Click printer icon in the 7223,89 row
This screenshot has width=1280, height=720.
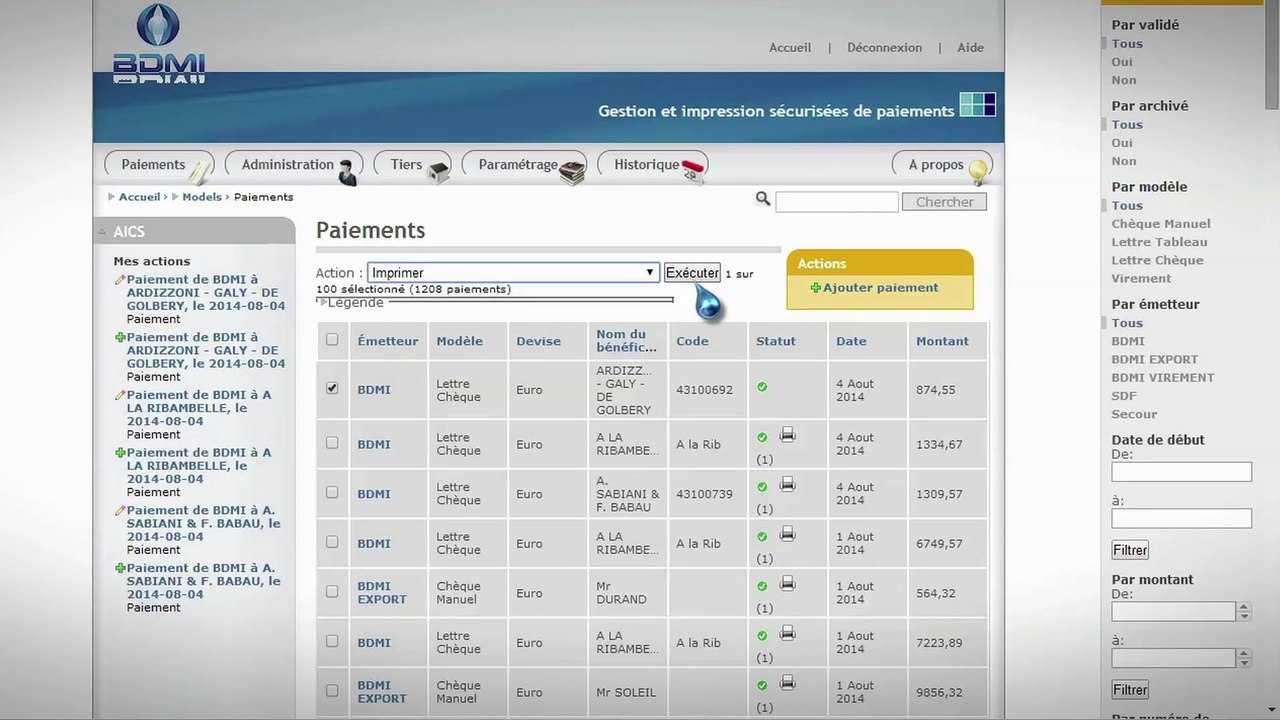pyautogui.click(x=787, y=633)
